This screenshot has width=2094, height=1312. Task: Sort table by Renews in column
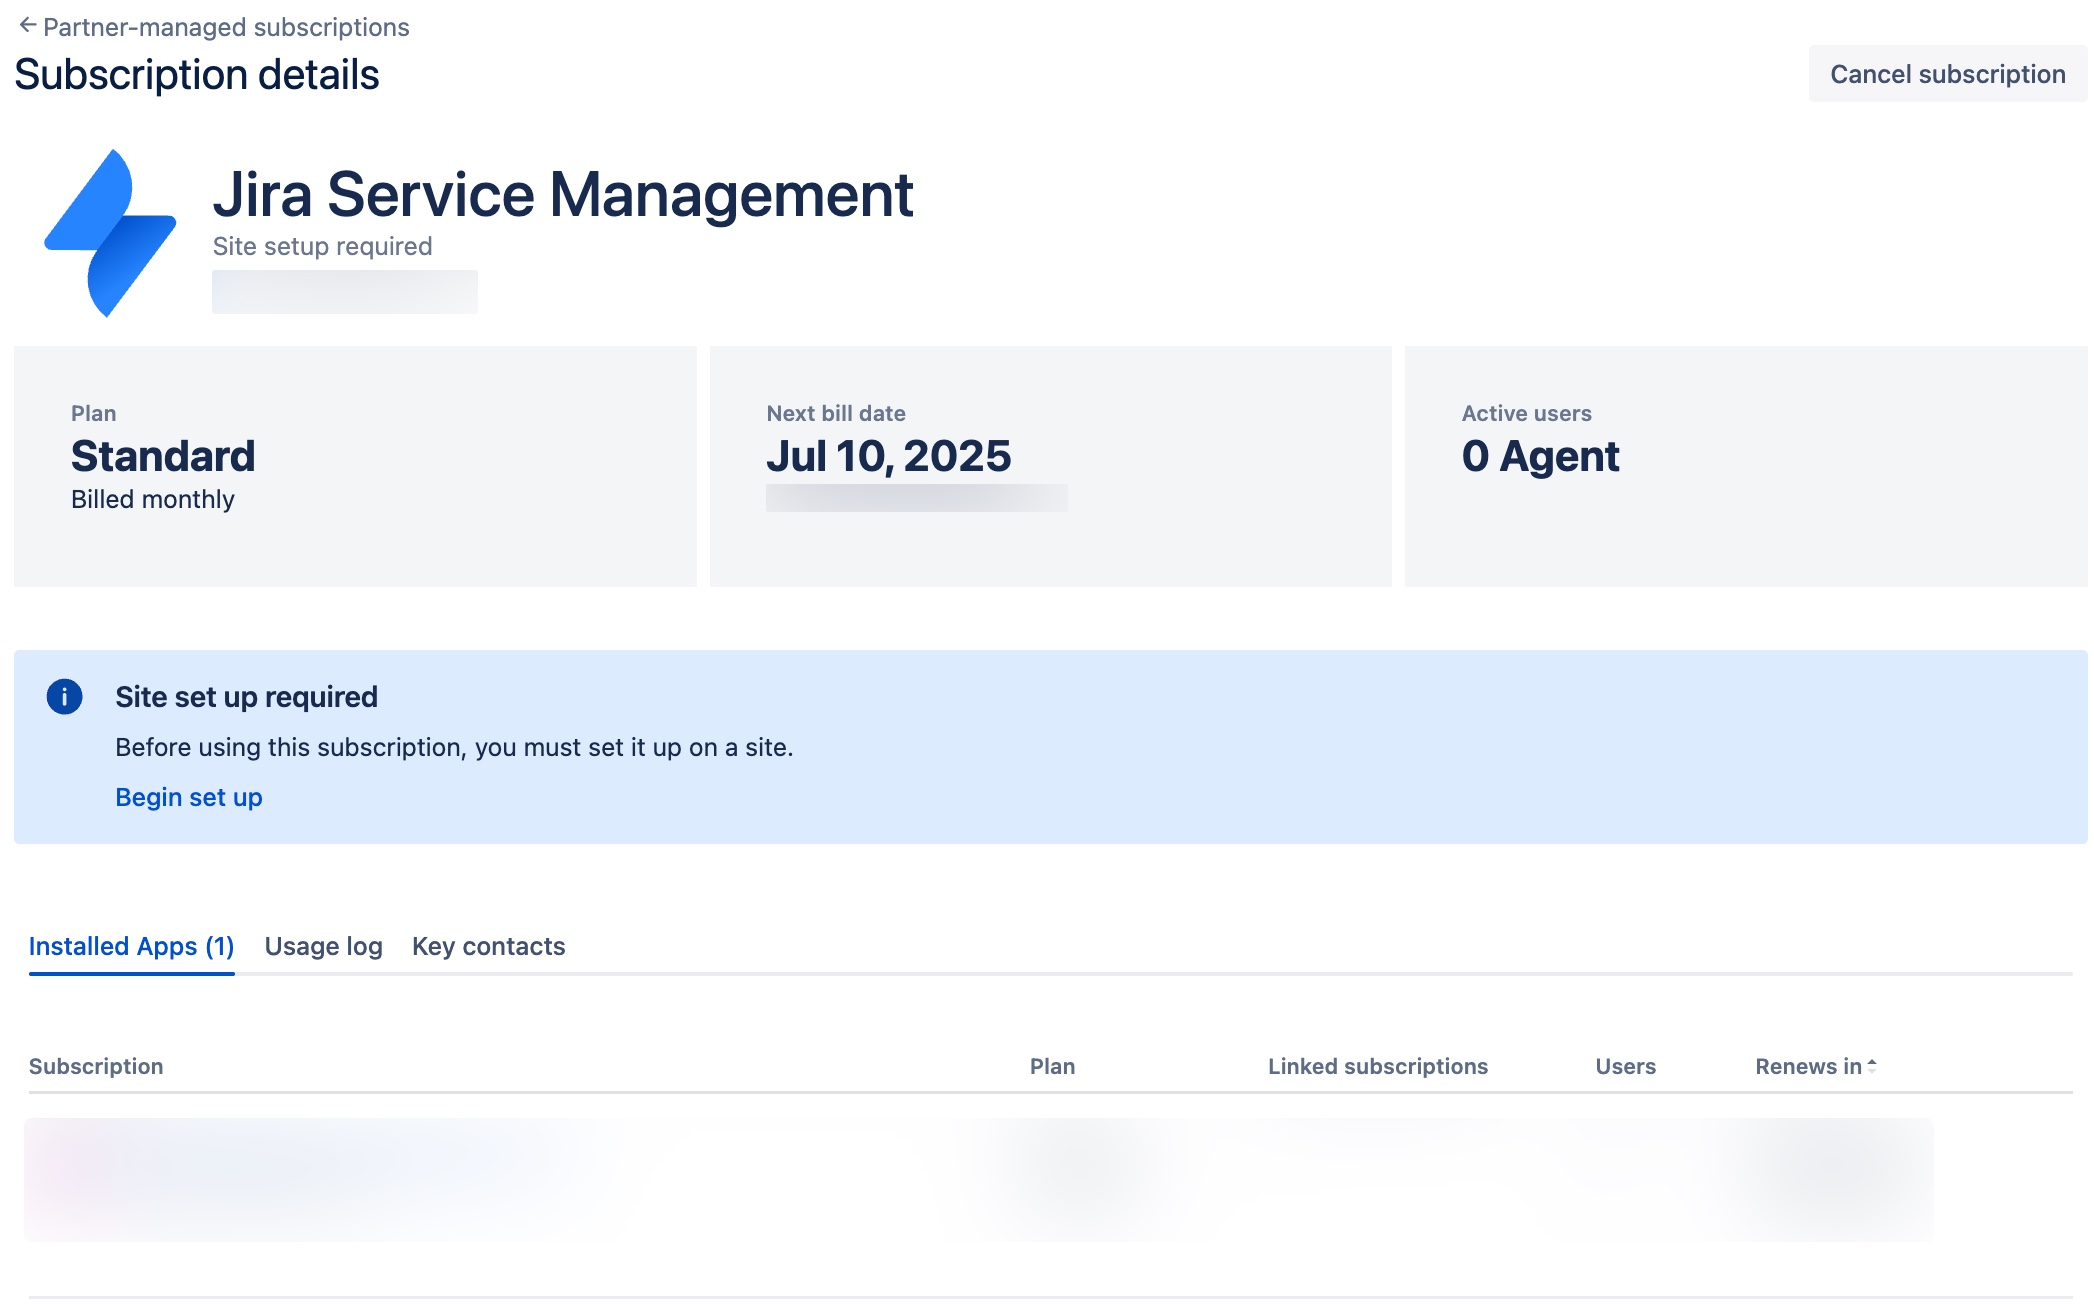(x=1816, y=1066)
